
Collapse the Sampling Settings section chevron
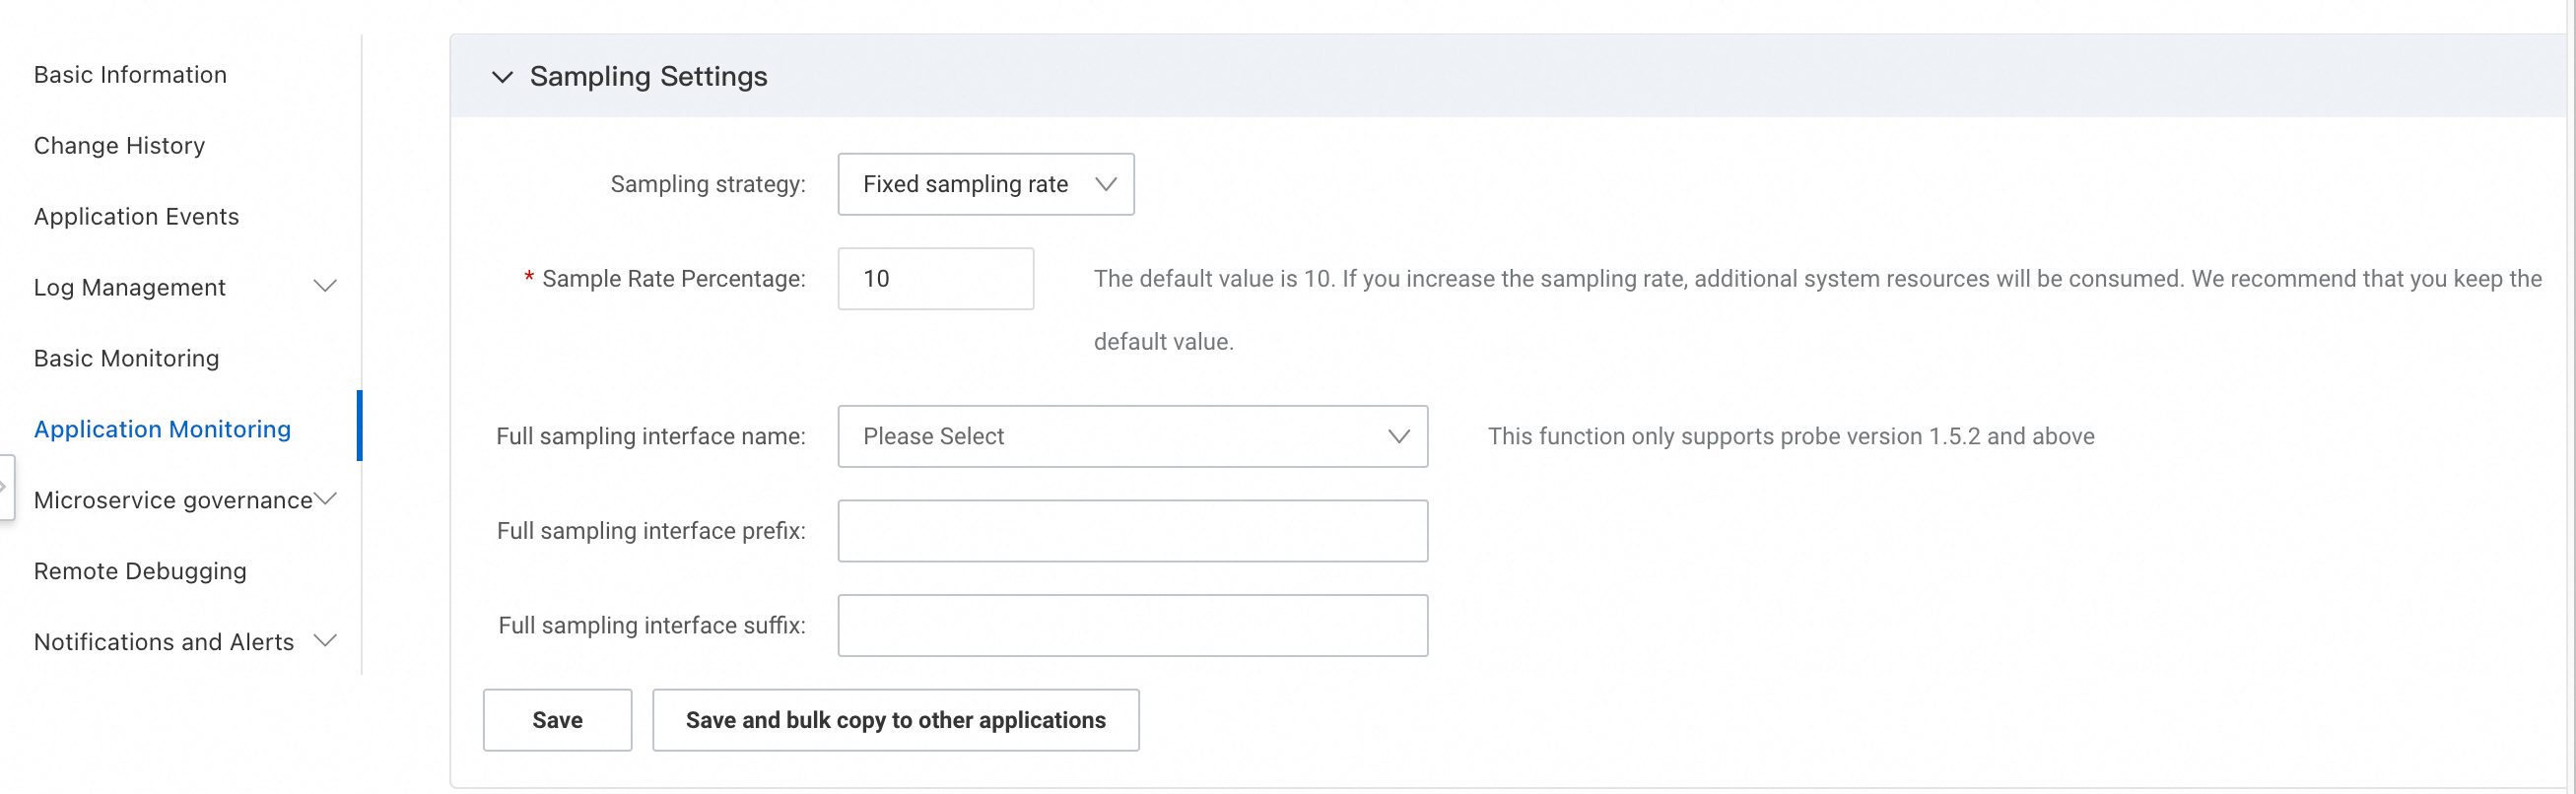point(502,77)
